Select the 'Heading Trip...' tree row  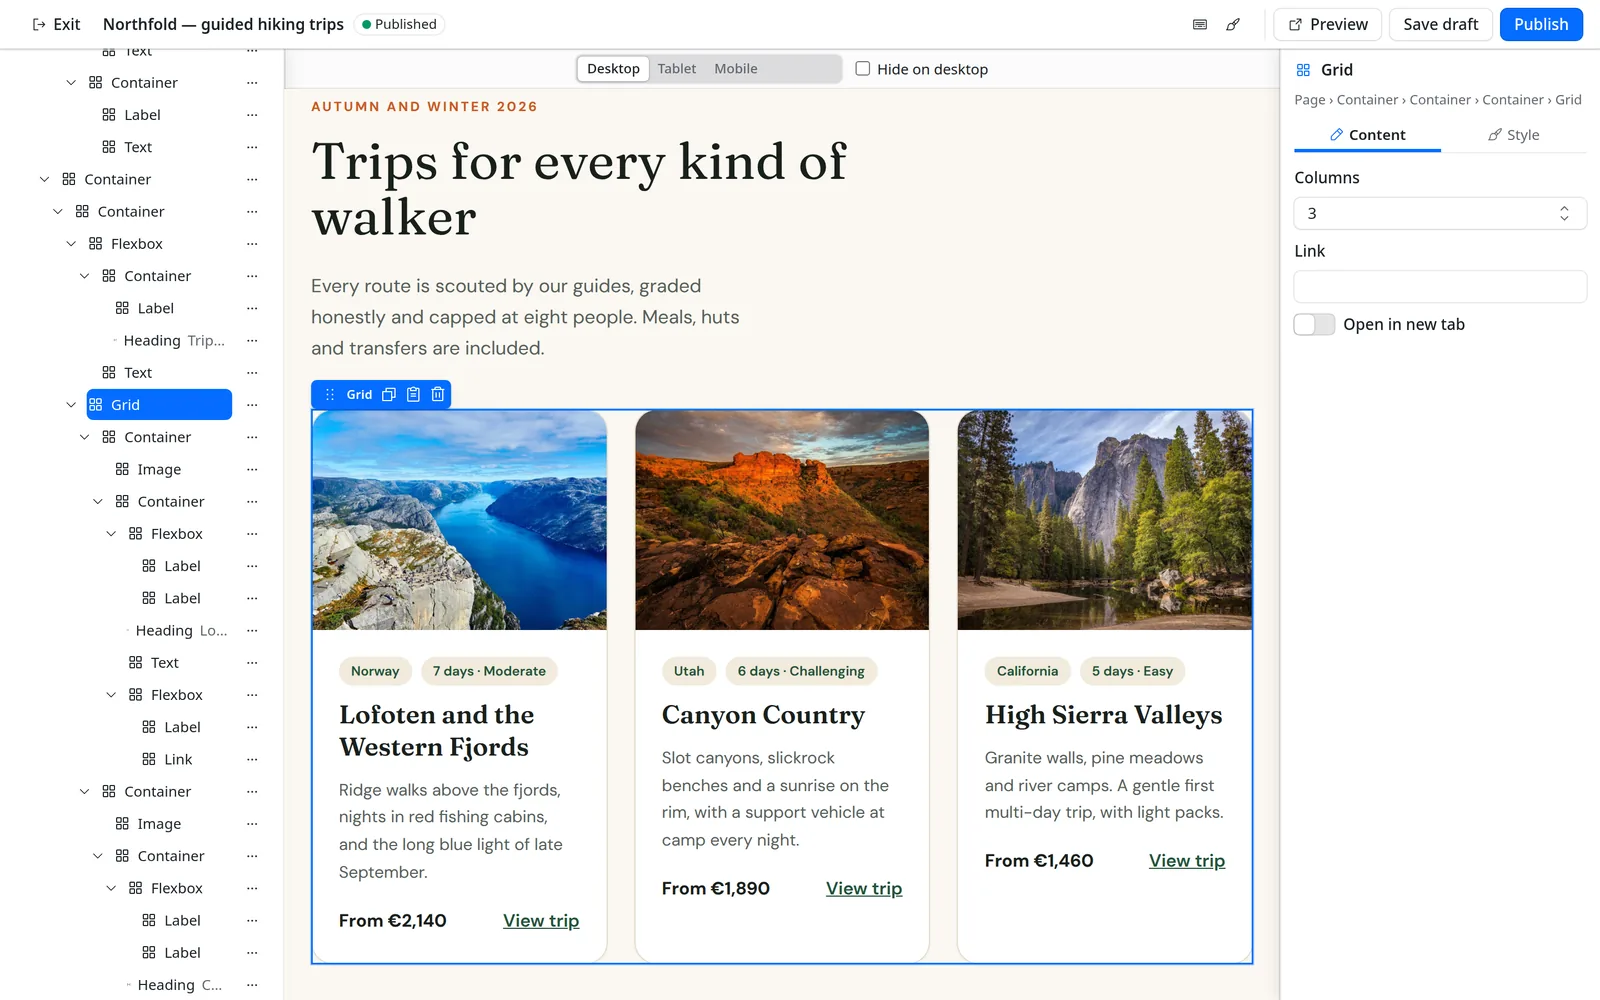(x=173, y=341)
